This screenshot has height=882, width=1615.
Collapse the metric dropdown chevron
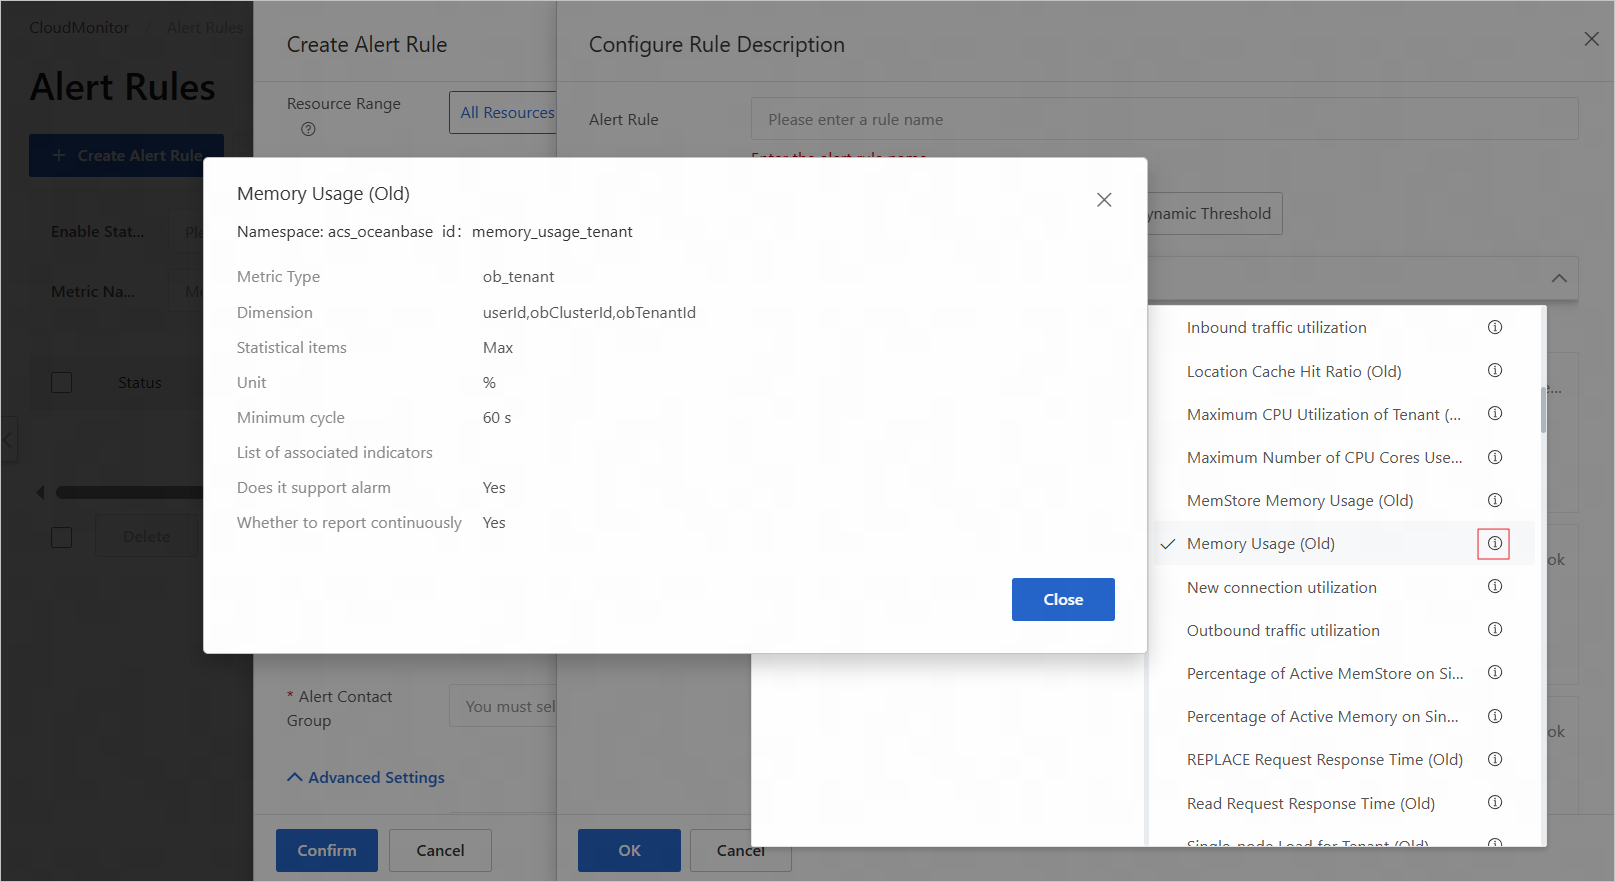(x=1559, y=278)
